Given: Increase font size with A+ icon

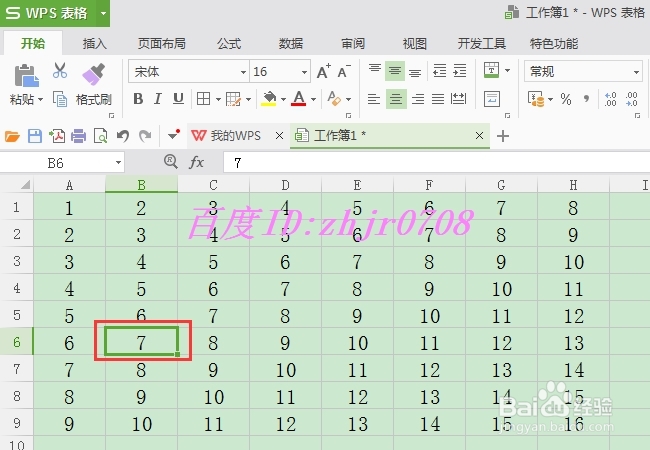Looking at the screenshot, I should (x=324, y=71).
